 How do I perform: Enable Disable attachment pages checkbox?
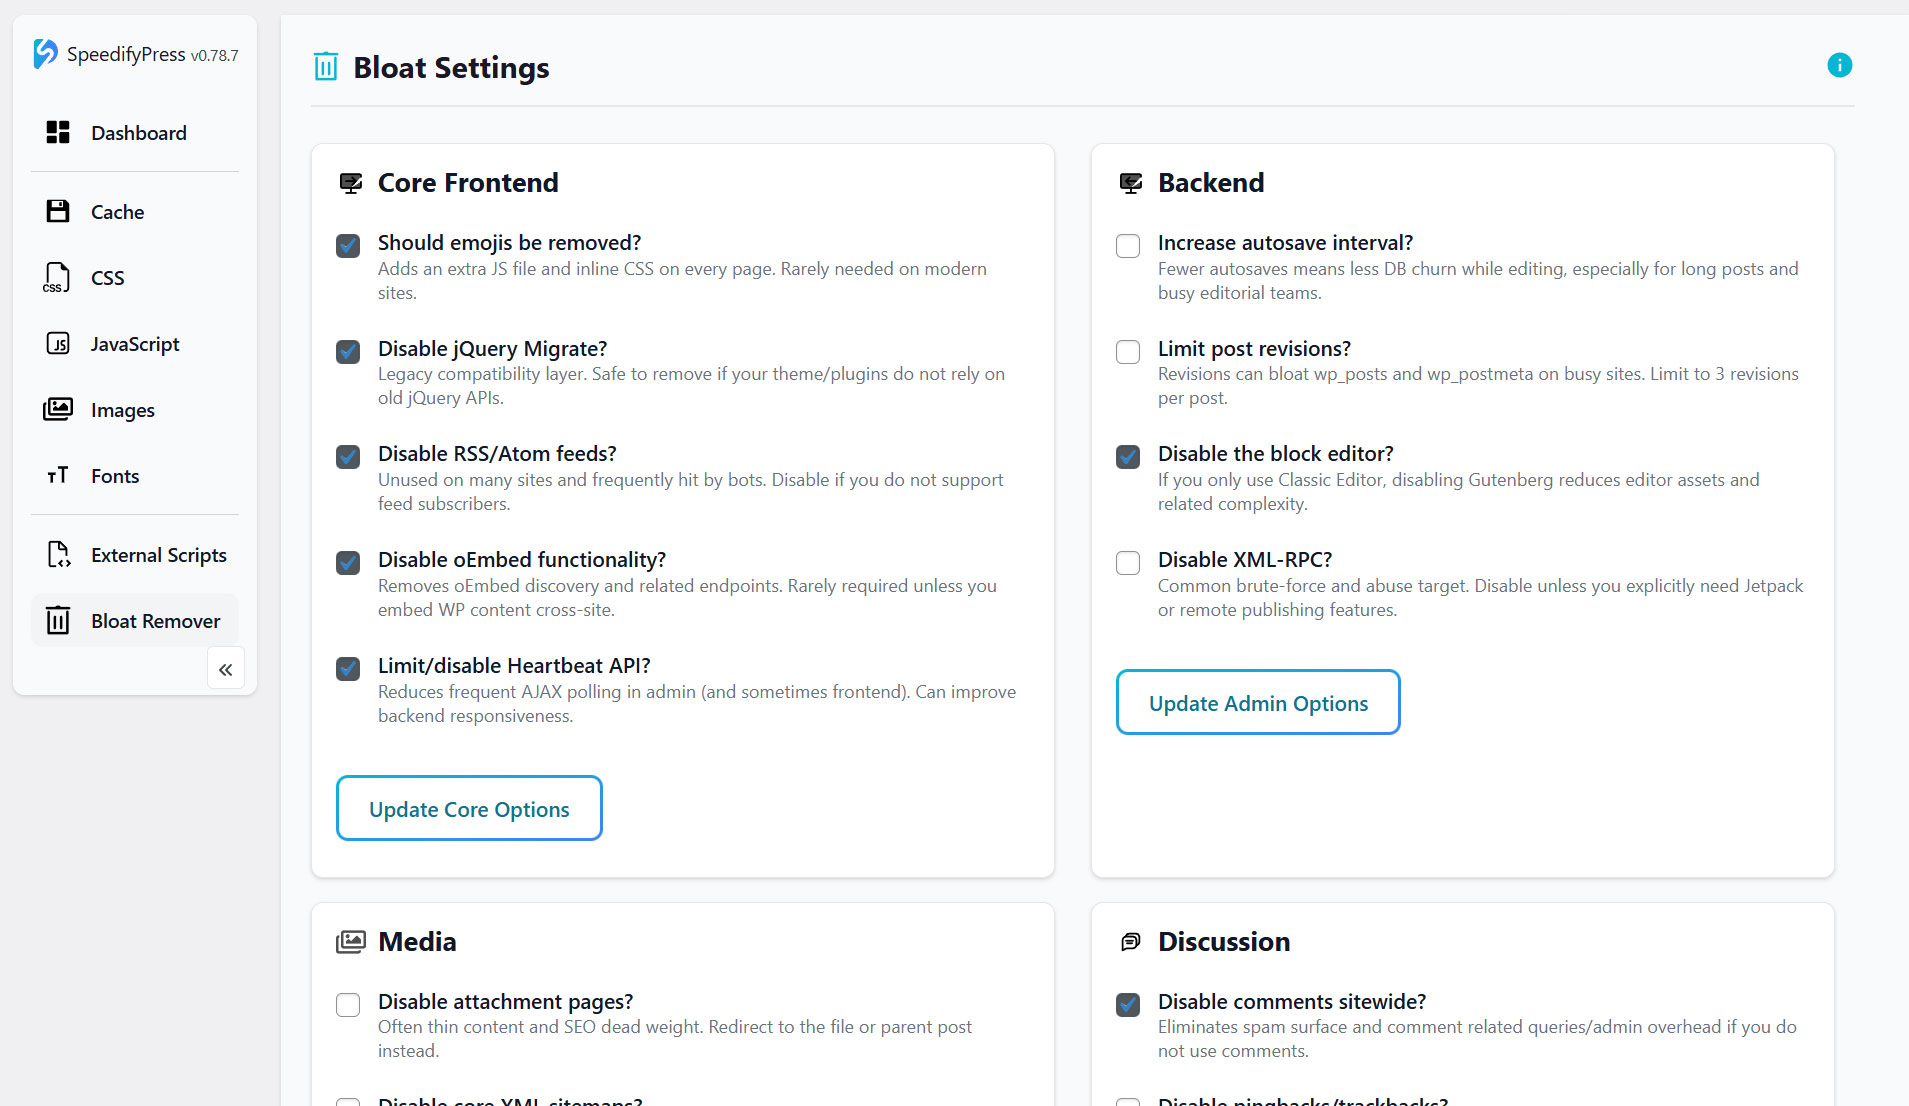point(348,1004)
